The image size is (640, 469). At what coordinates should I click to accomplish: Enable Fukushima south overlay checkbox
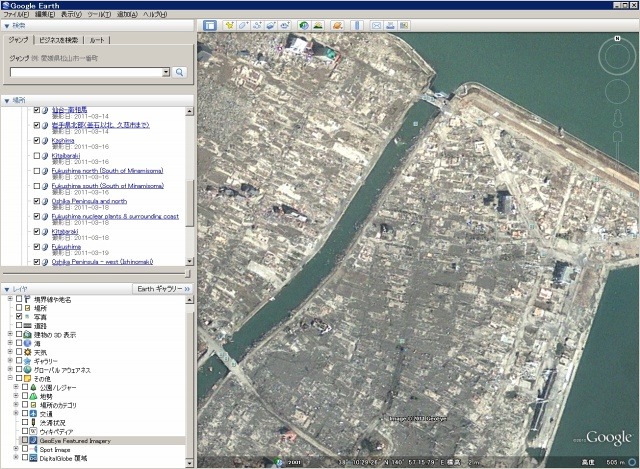click(x=37, y=186)
